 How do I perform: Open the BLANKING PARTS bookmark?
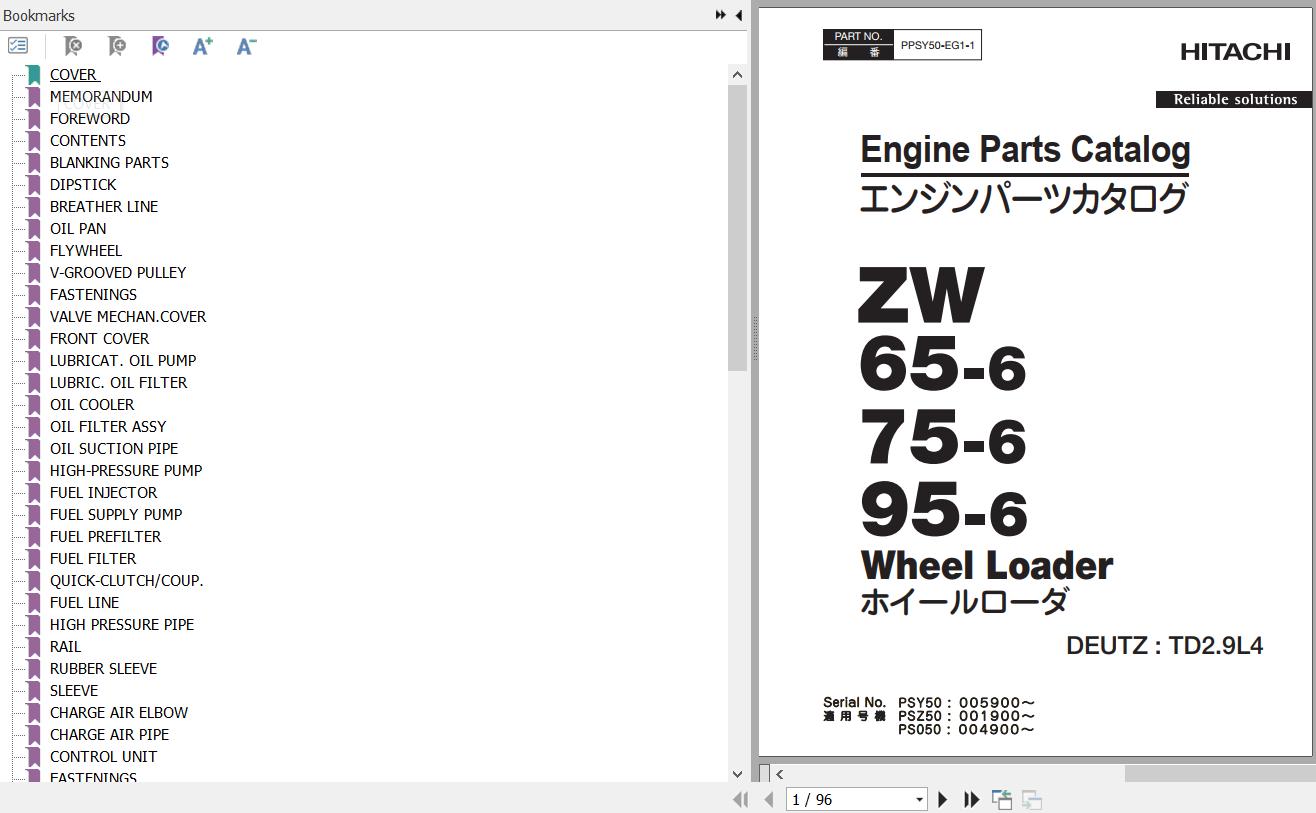coord(109,162)
